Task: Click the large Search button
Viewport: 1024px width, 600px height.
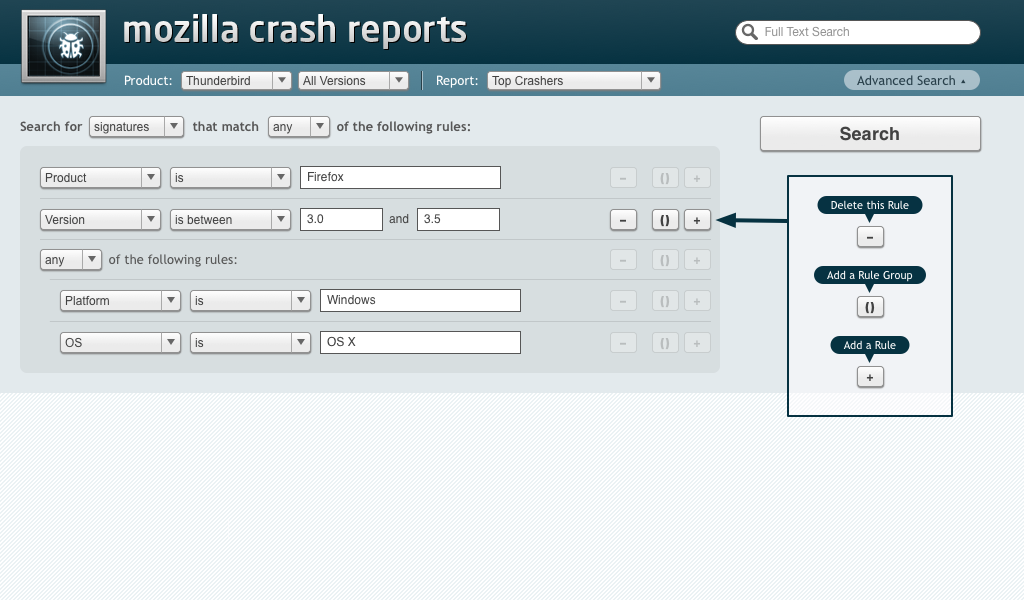Action: [870, 134]
